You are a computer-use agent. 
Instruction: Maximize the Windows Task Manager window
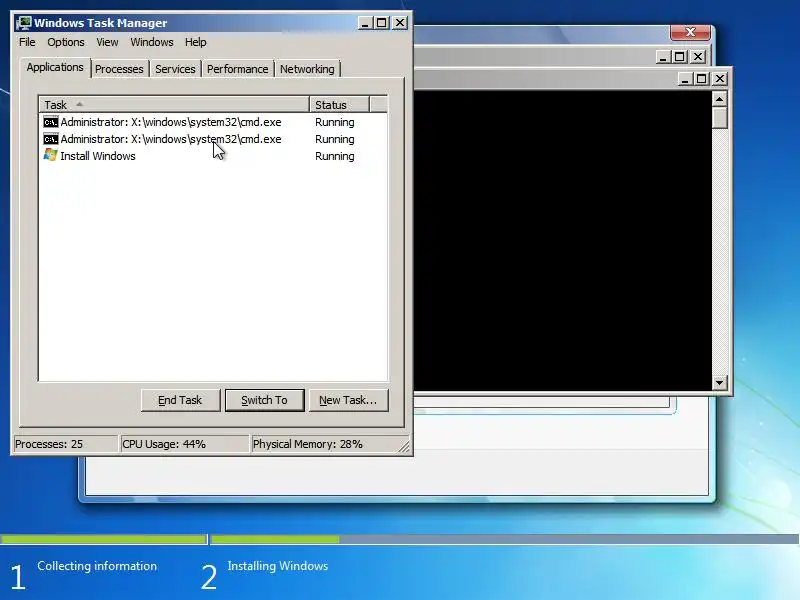coord(382,23)
